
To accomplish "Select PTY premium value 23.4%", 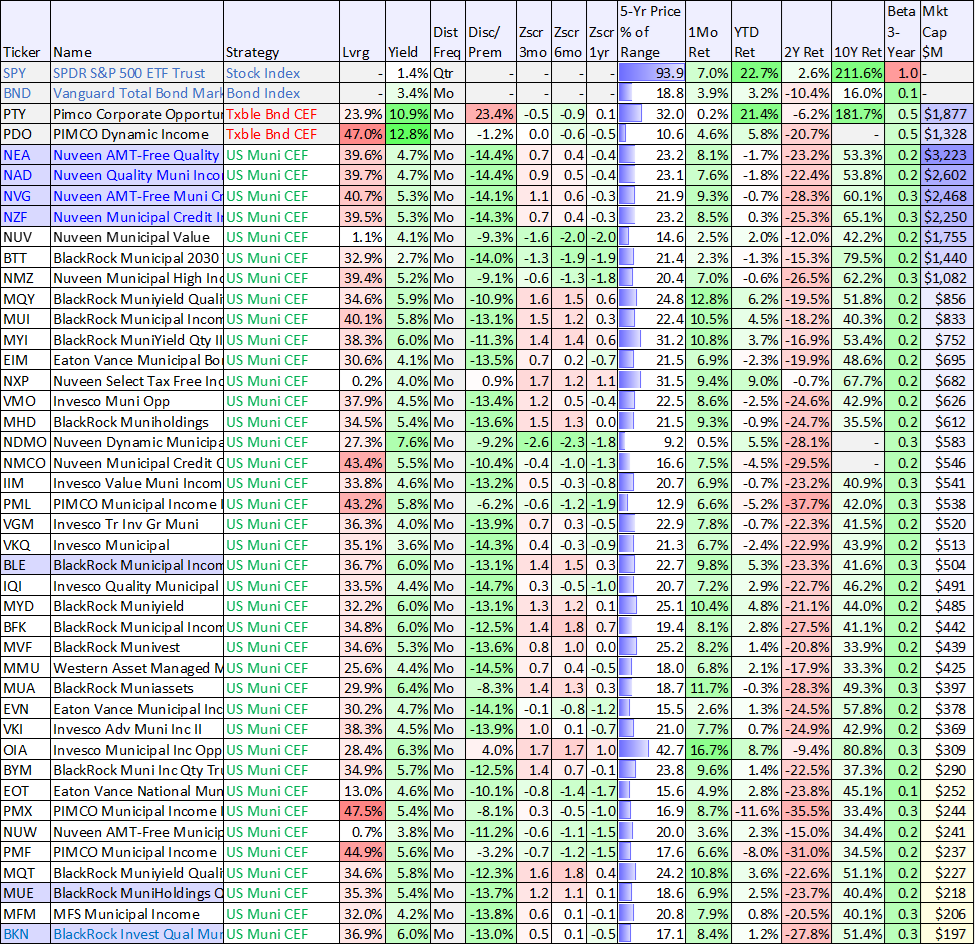I will [491, 114].
